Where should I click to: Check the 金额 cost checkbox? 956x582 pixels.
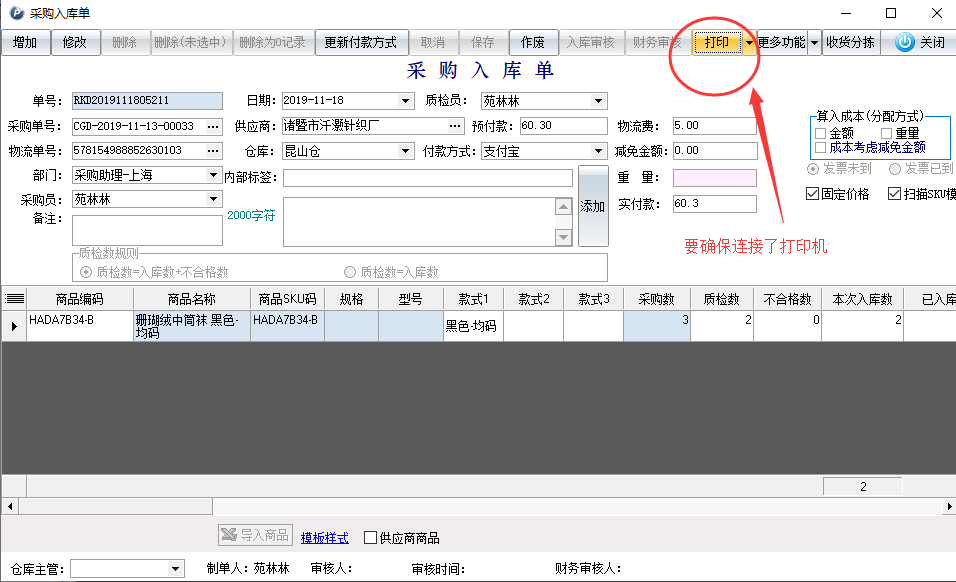click(821, 133)
